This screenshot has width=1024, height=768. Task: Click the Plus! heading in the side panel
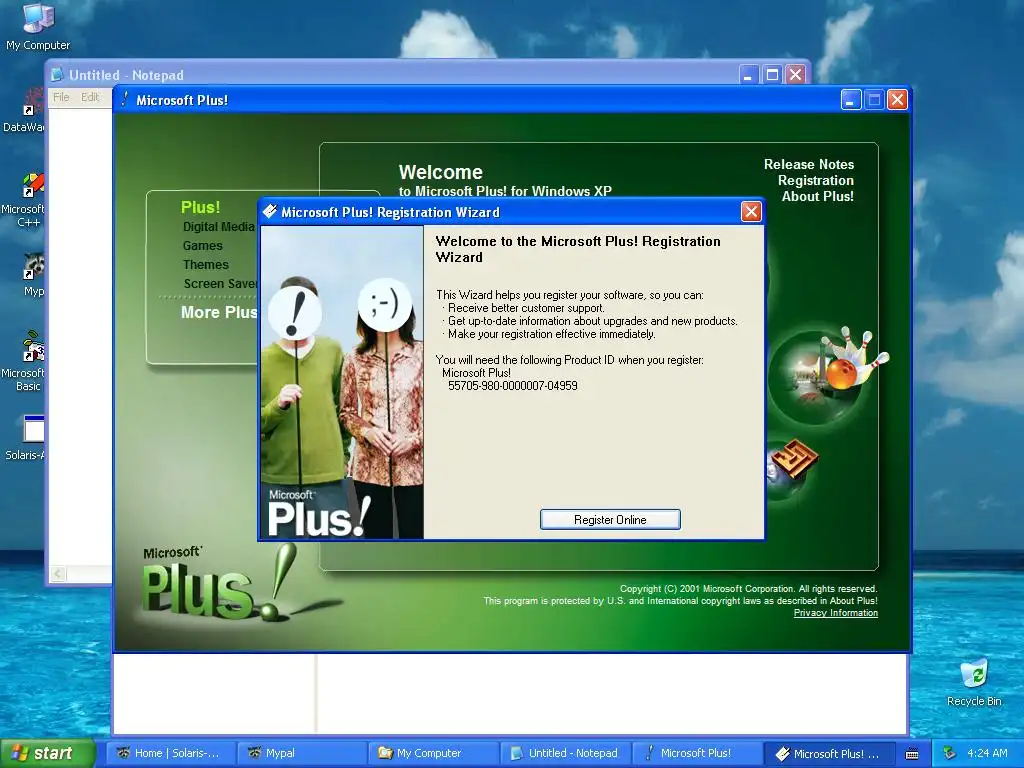(200, 207)
